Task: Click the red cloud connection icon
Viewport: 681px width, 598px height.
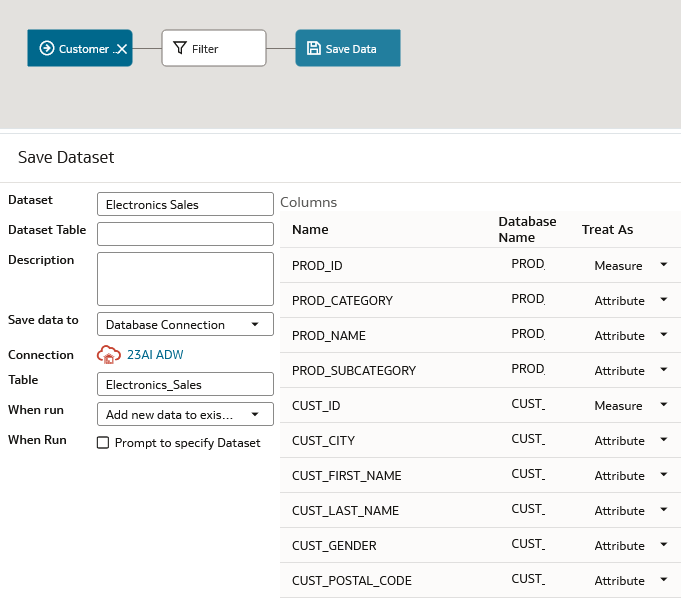Action: point(109,354)
